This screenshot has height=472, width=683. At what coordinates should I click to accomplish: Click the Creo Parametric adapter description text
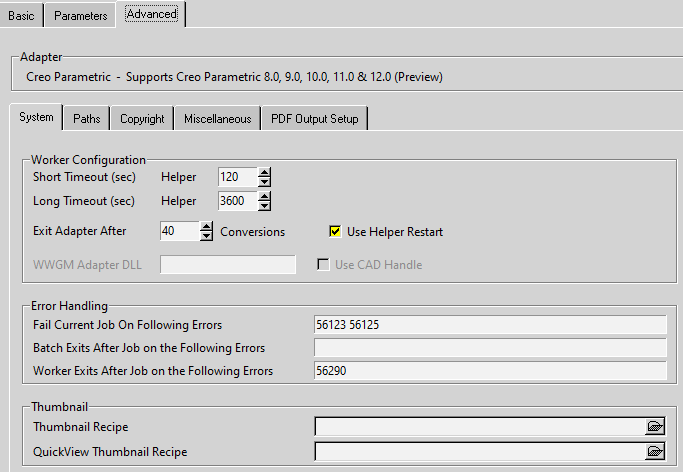[234, 77]
